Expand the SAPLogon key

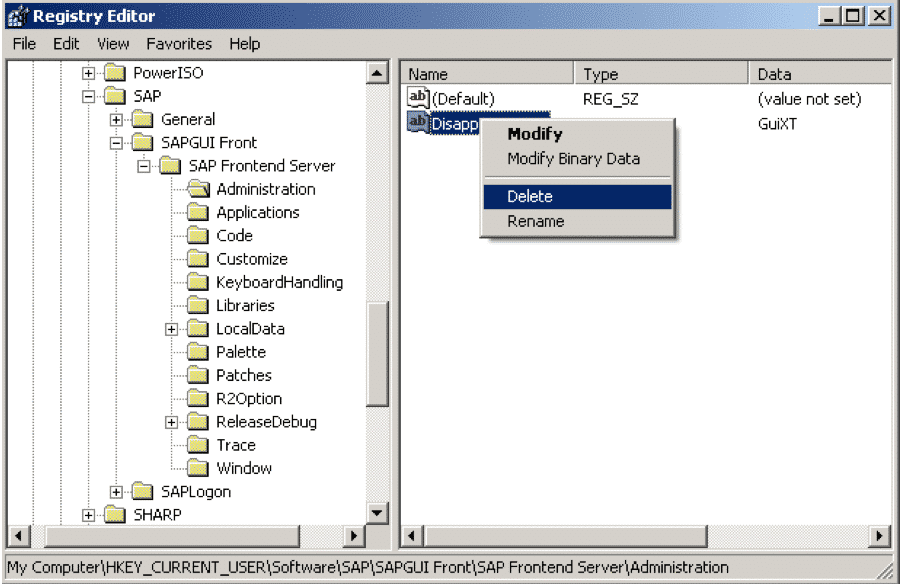tap(116, 492)
